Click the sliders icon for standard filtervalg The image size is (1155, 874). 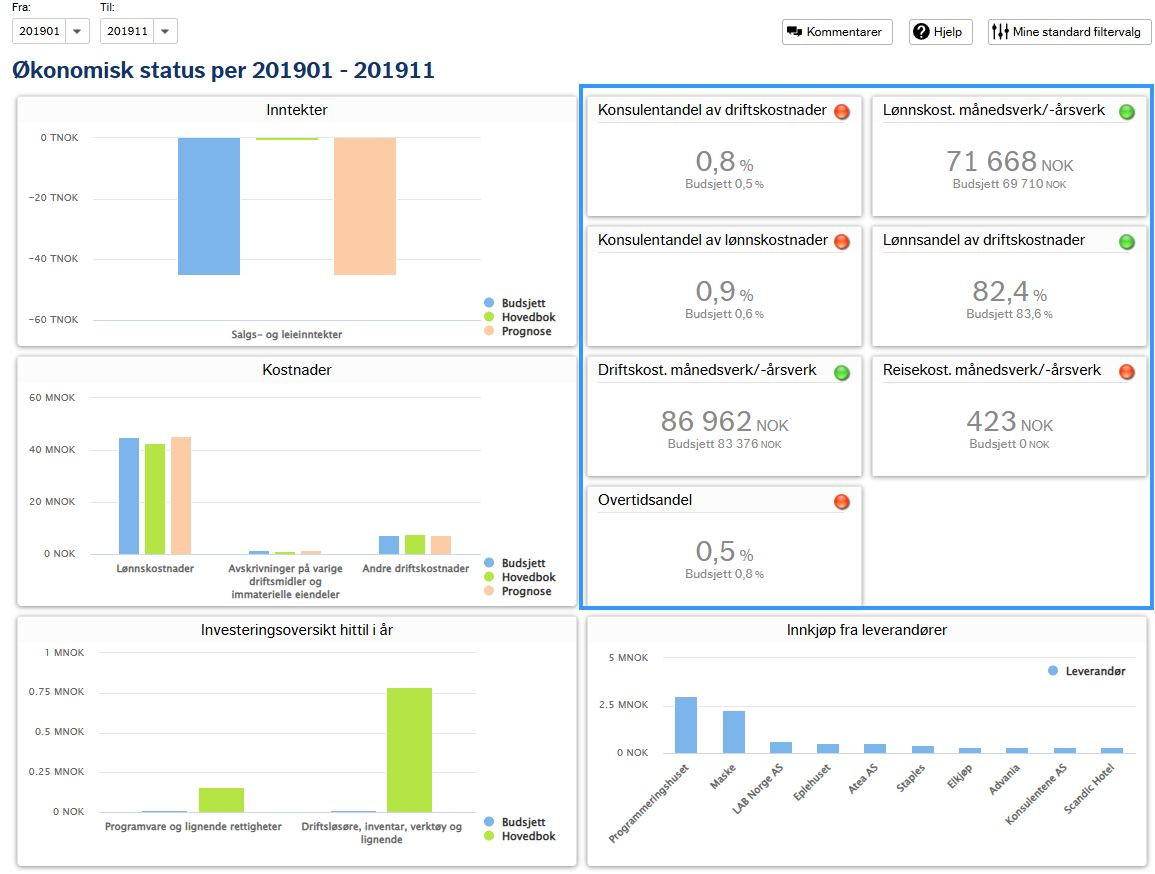pyautogui.click(x=1000, y=32)
